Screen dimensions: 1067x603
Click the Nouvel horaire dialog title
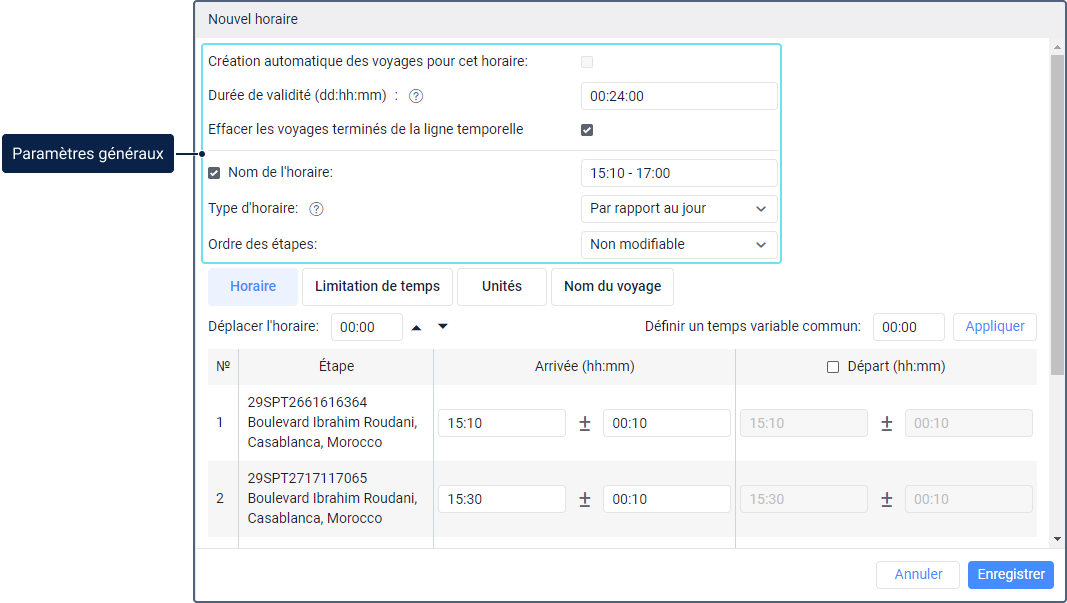pyautogui.click(x=253, y=19)
